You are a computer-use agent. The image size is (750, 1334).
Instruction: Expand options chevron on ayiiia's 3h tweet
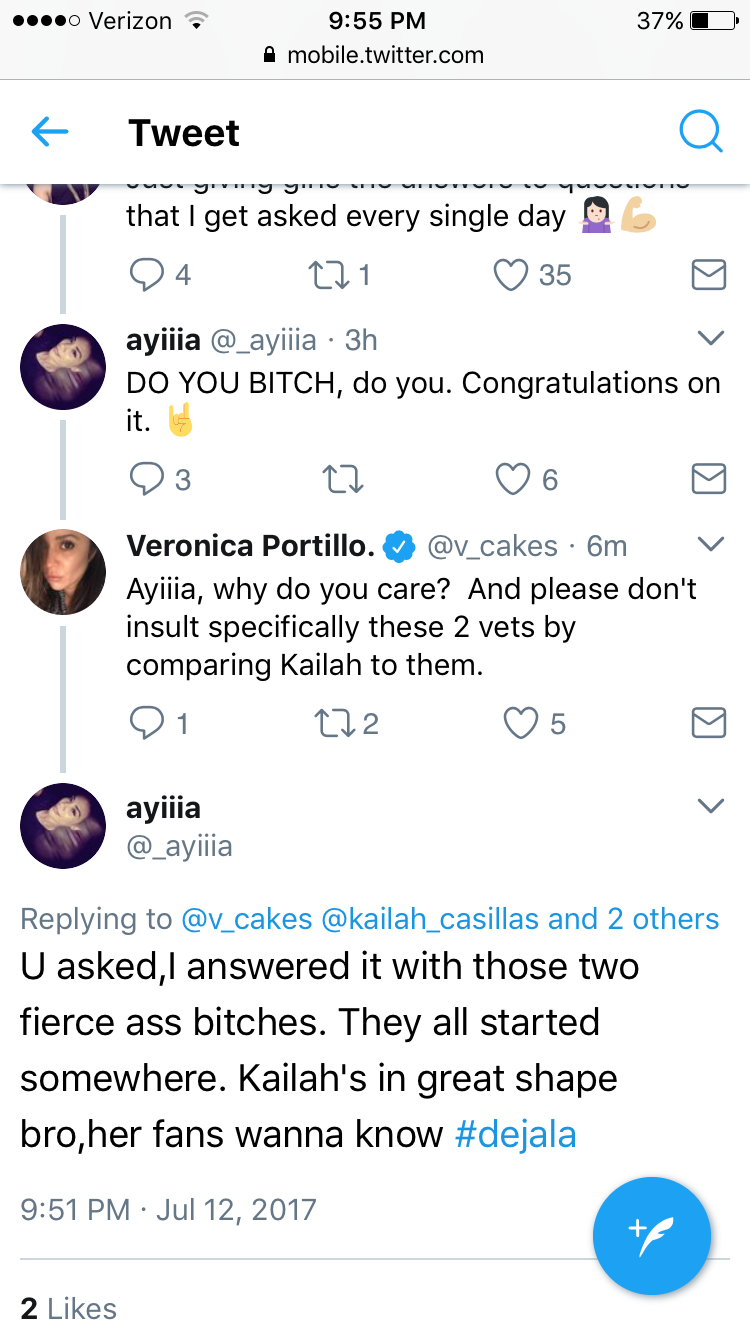coord(710,339)
